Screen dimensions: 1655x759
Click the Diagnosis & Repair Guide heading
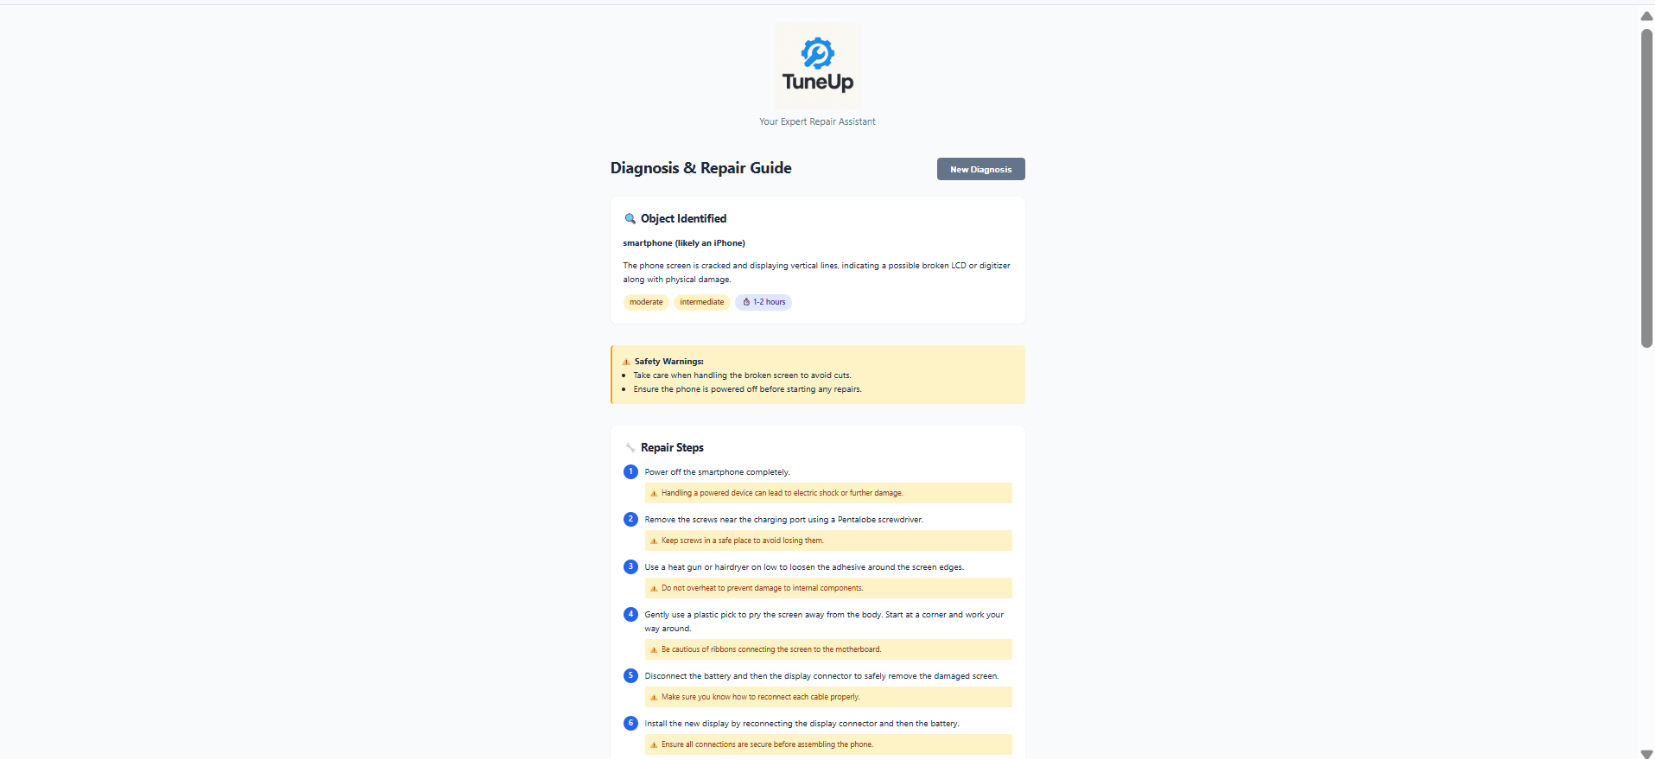pyautogui.click(x=700, y=168)
